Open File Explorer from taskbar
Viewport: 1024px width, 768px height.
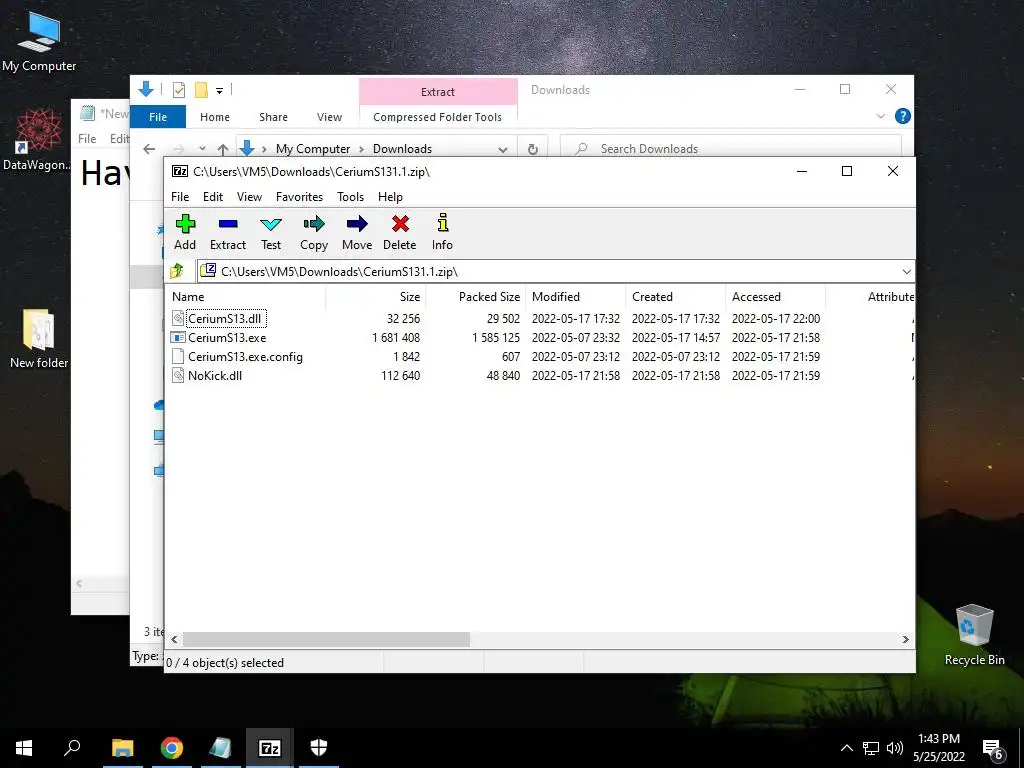[122, 748]
